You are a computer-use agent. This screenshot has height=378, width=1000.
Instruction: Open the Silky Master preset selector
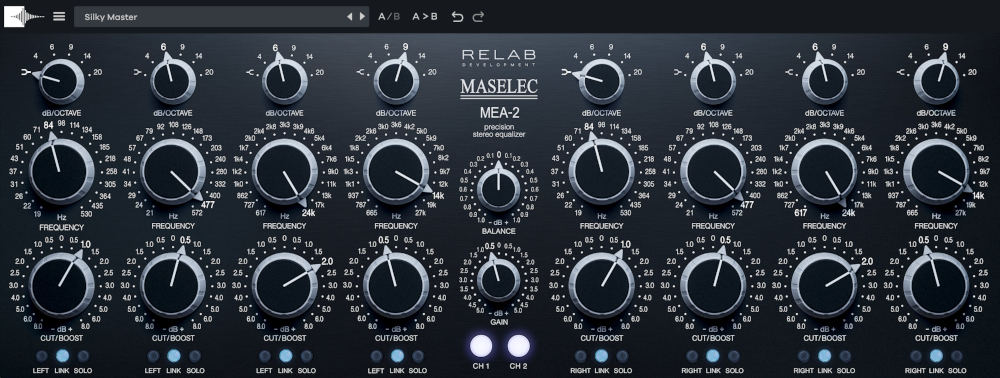click(x=221, y=17)
